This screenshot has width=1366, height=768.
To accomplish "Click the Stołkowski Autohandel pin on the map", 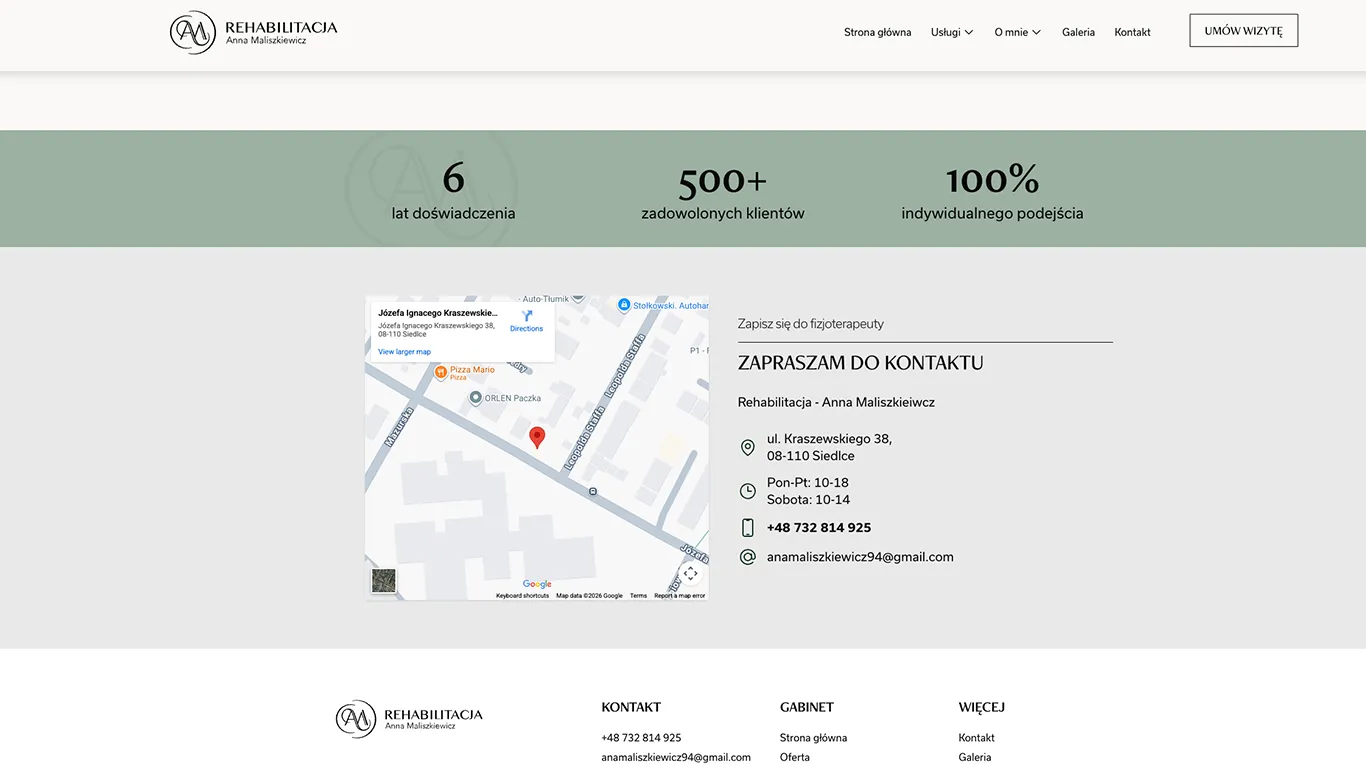I will [x=625, y=304].
